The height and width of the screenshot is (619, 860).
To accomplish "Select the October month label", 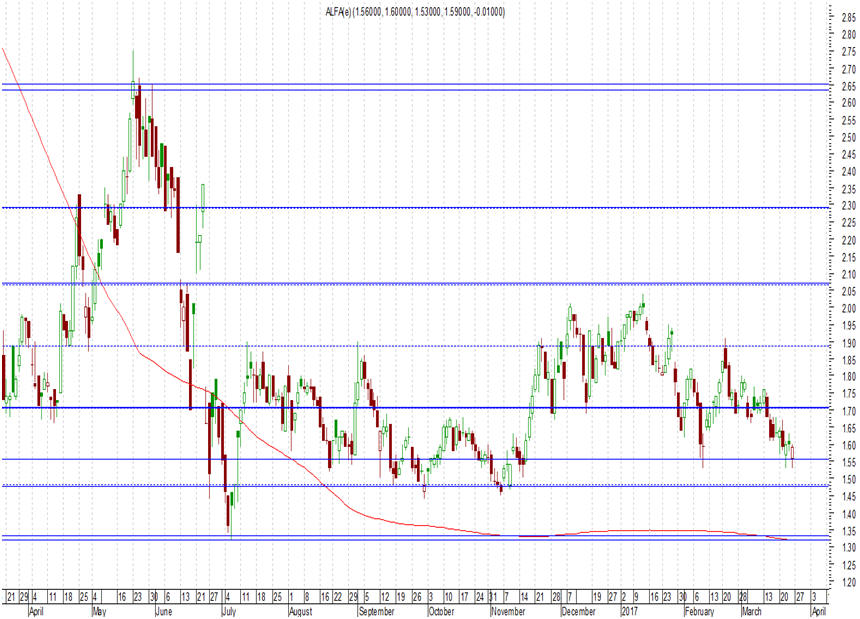I will pyautogui.click(x=441, y=611).
